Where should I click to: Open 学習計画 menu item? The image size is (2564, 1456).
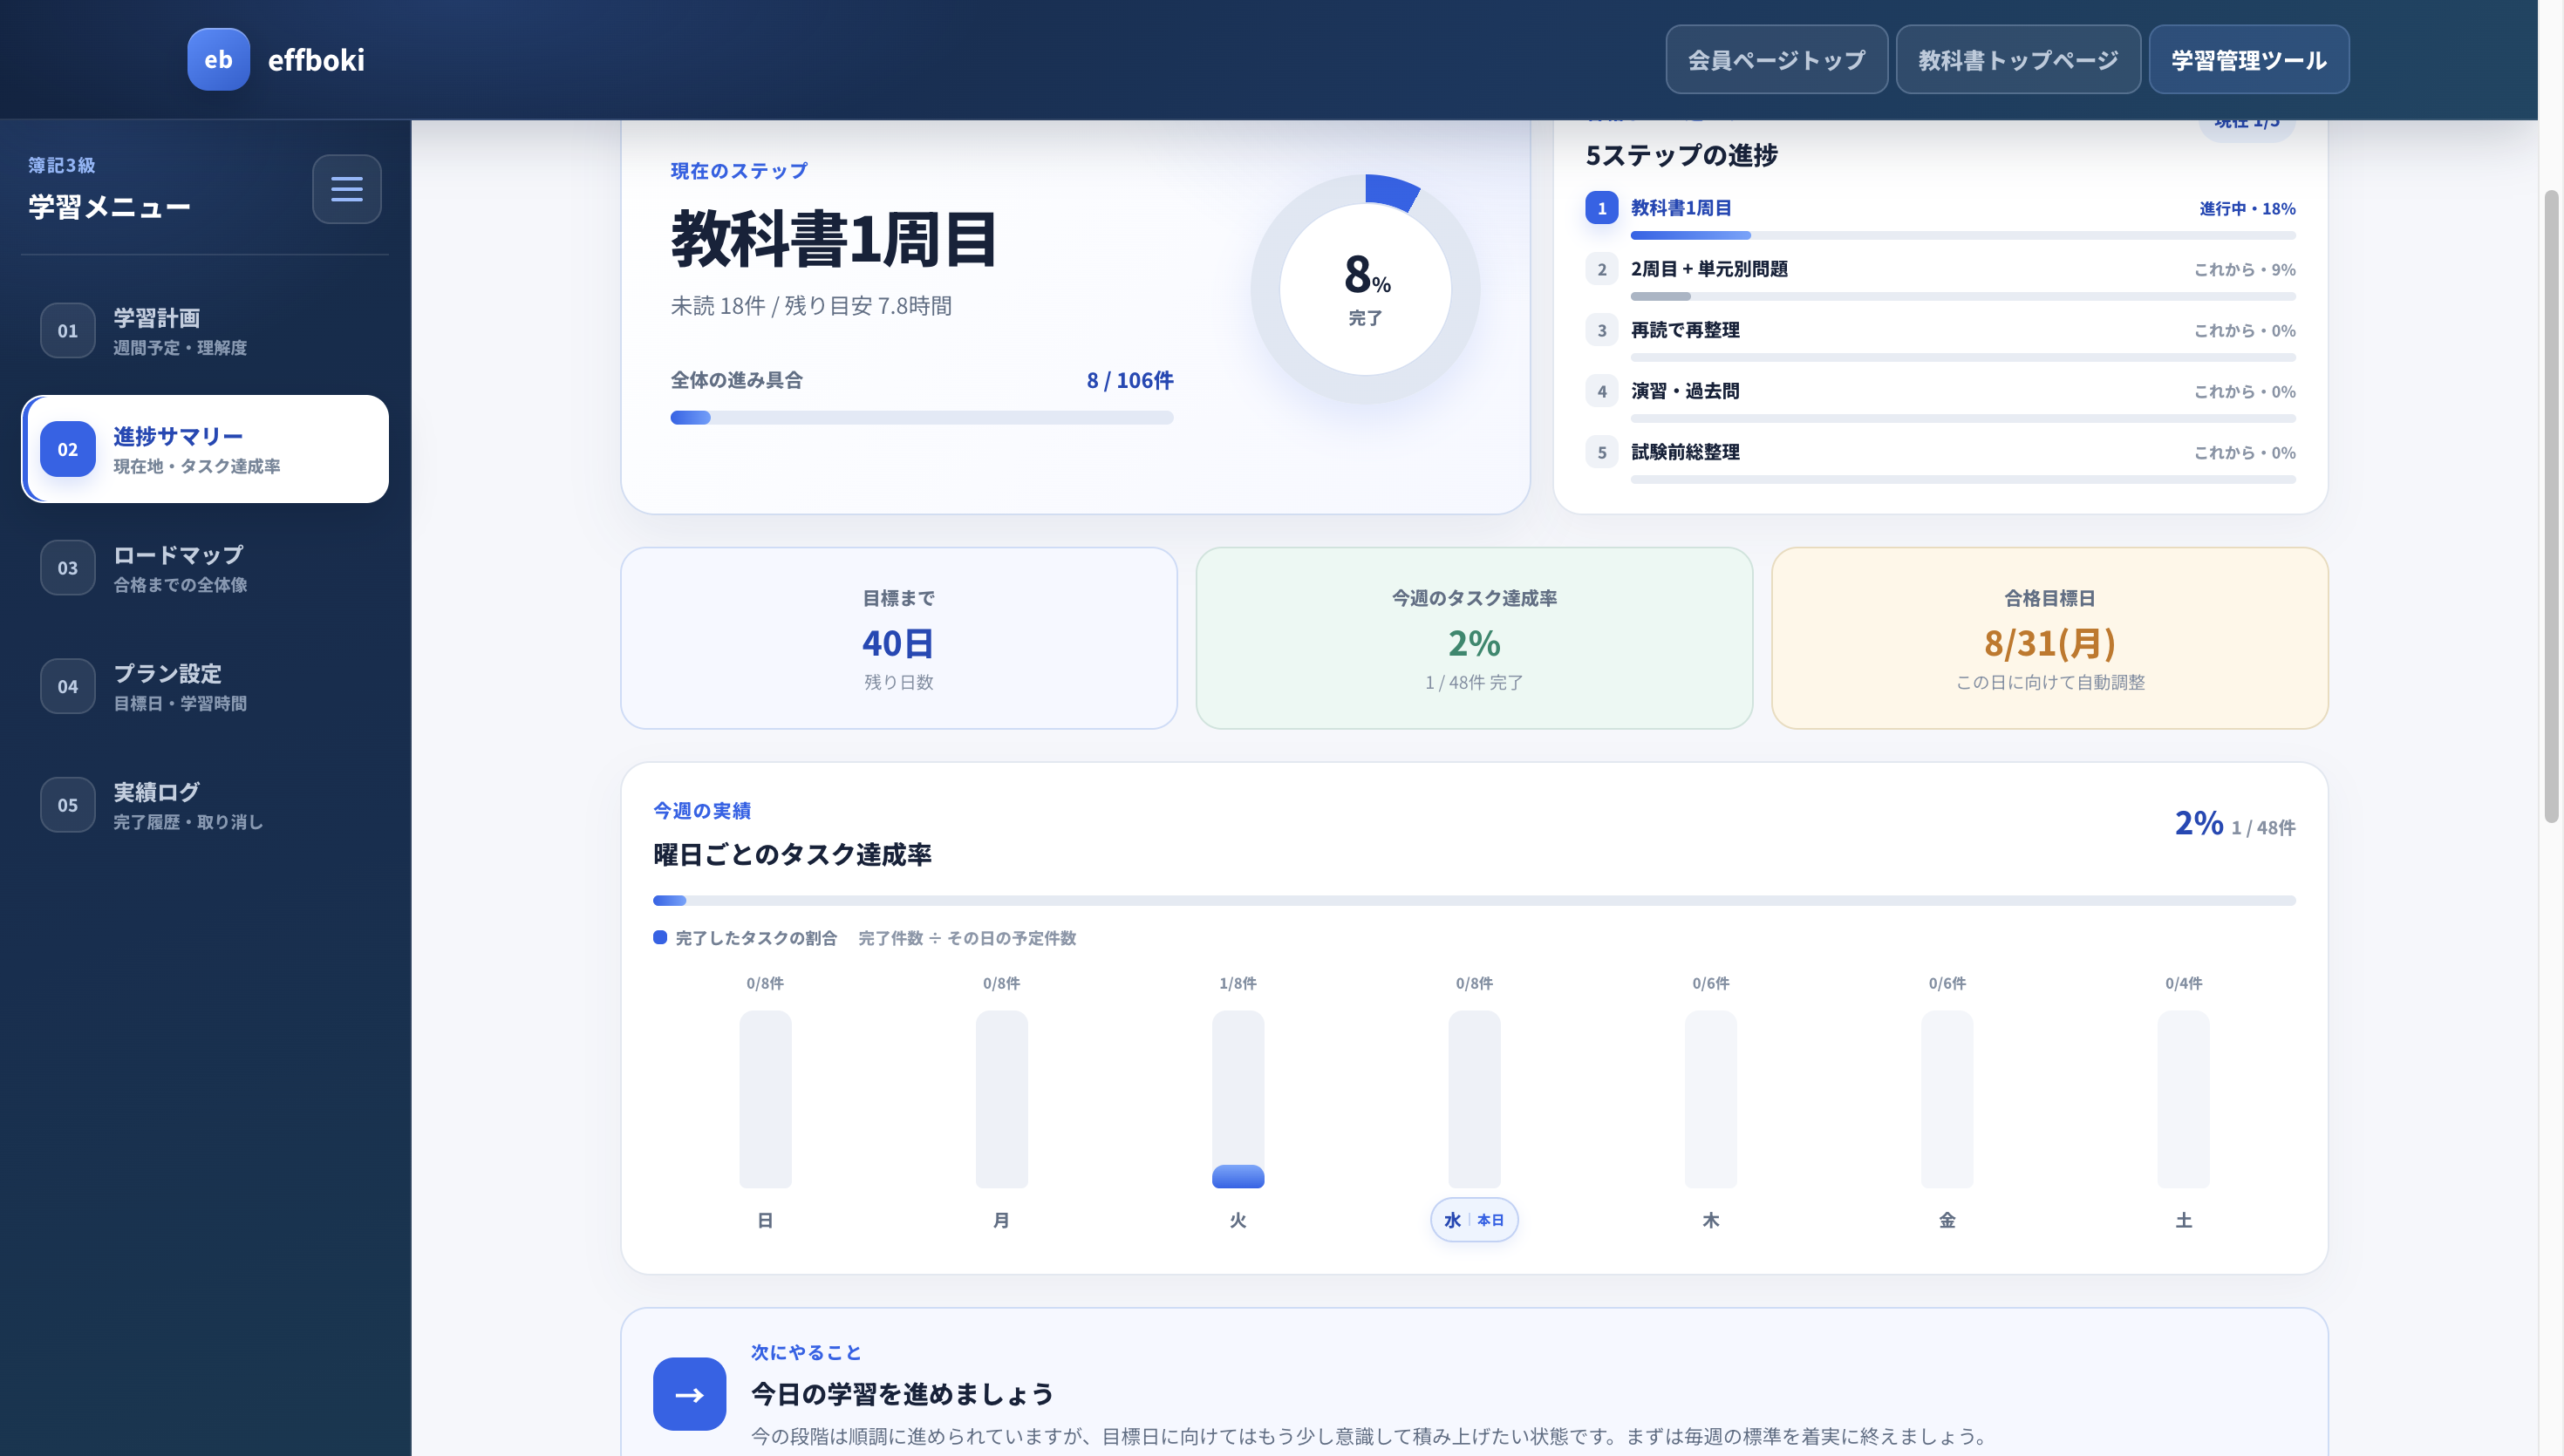point(205,330)
